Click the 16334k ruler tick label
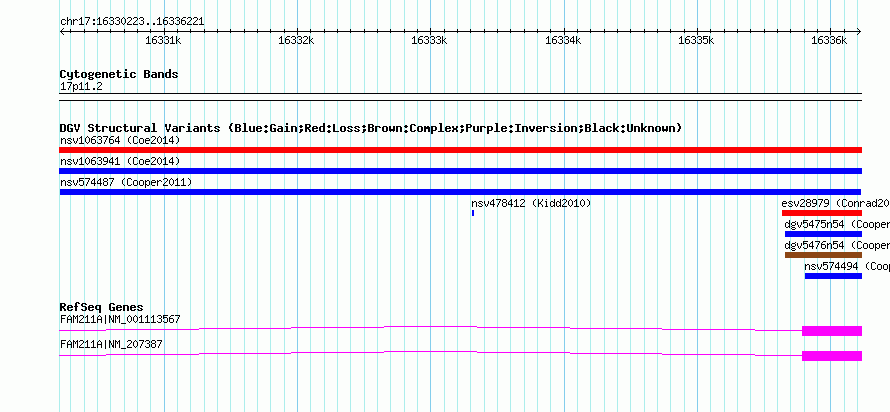Viewport: 890px width, 412px height. coord(563,40)
